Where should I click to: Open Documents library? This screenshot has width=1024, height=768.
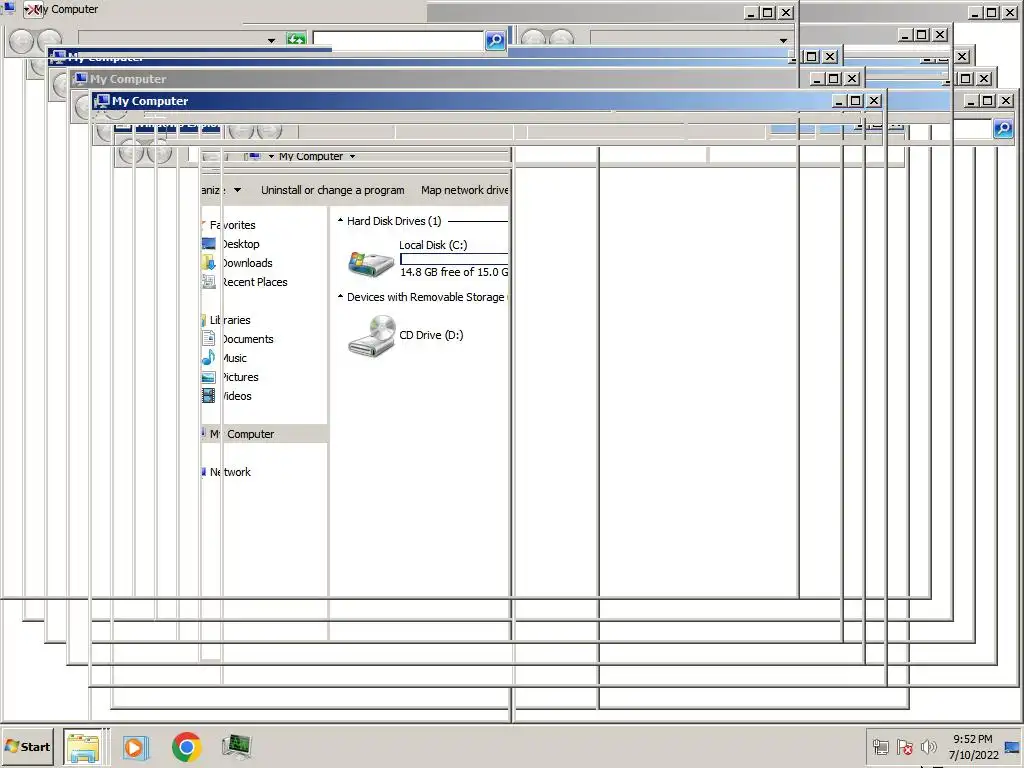pos(248,338)
